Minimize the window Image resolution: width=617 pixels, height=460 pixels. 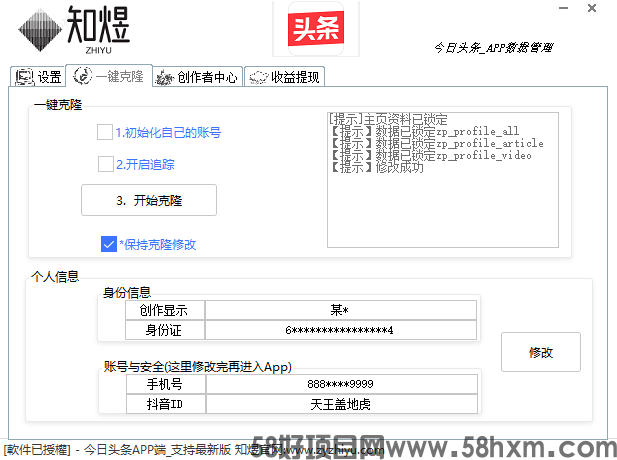[x=563, y=8]
